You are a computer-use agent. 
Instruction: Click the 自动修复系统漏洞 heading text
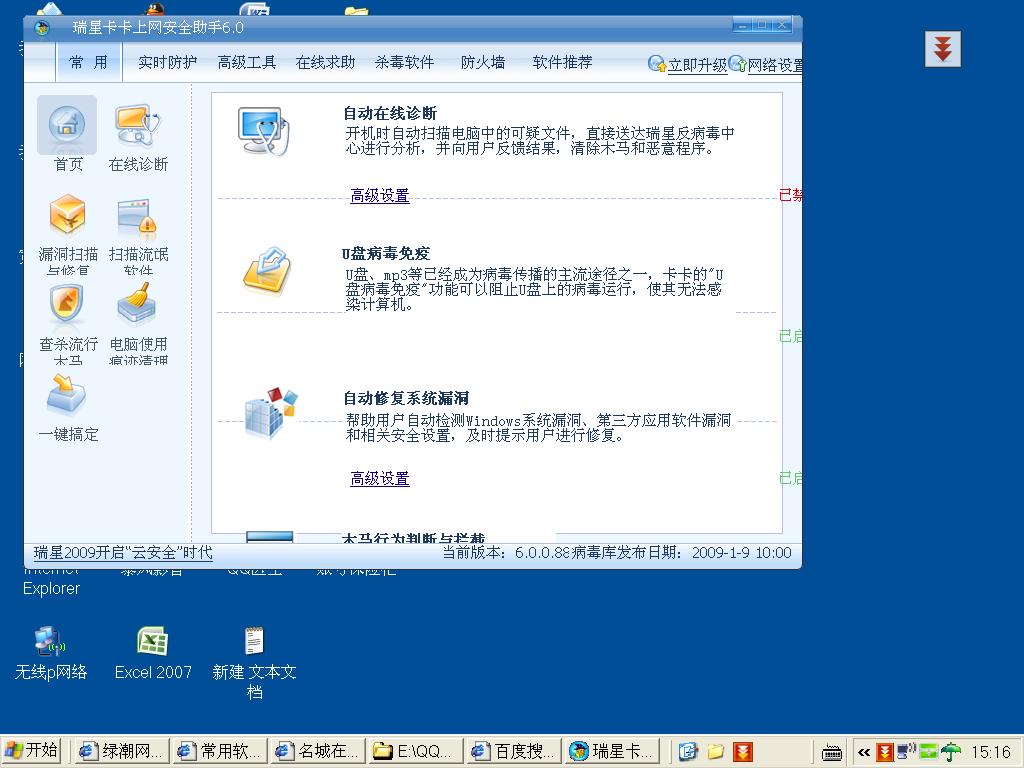(x=406, y=398)
